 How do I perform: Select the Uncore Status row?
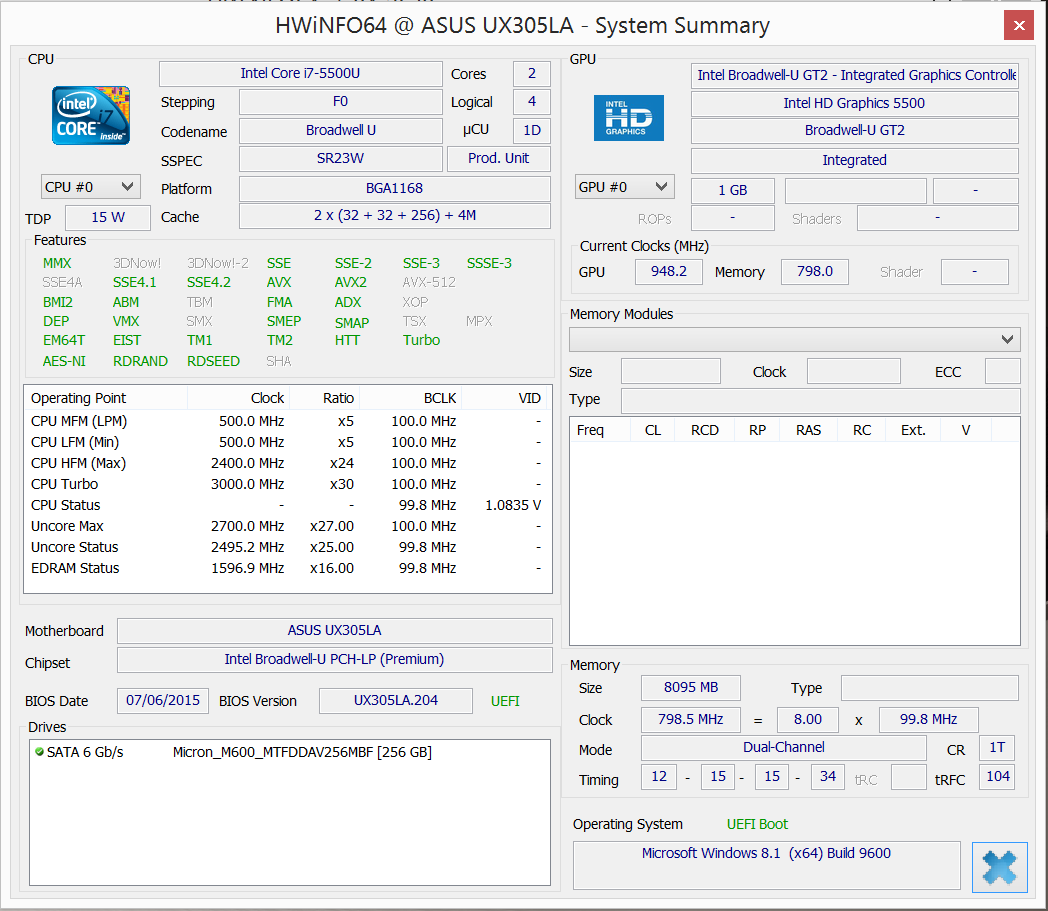tap(286, 547)
